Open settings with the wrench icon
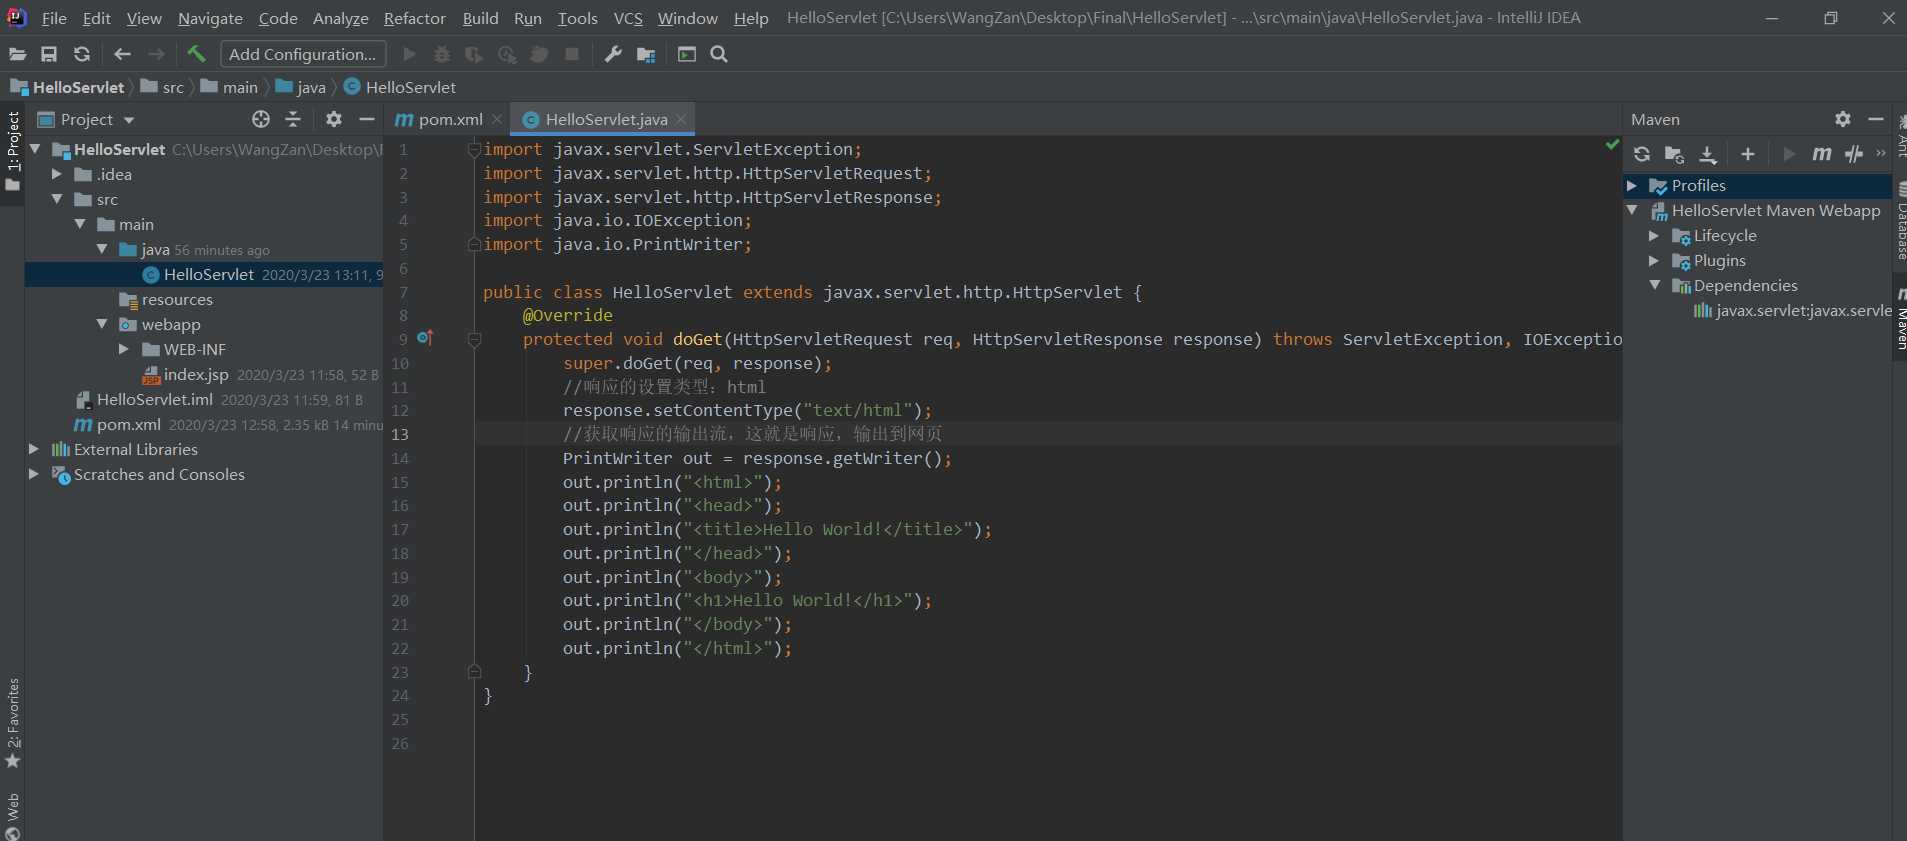Viewport: 1907px width, 841px height. coord(613,54)
